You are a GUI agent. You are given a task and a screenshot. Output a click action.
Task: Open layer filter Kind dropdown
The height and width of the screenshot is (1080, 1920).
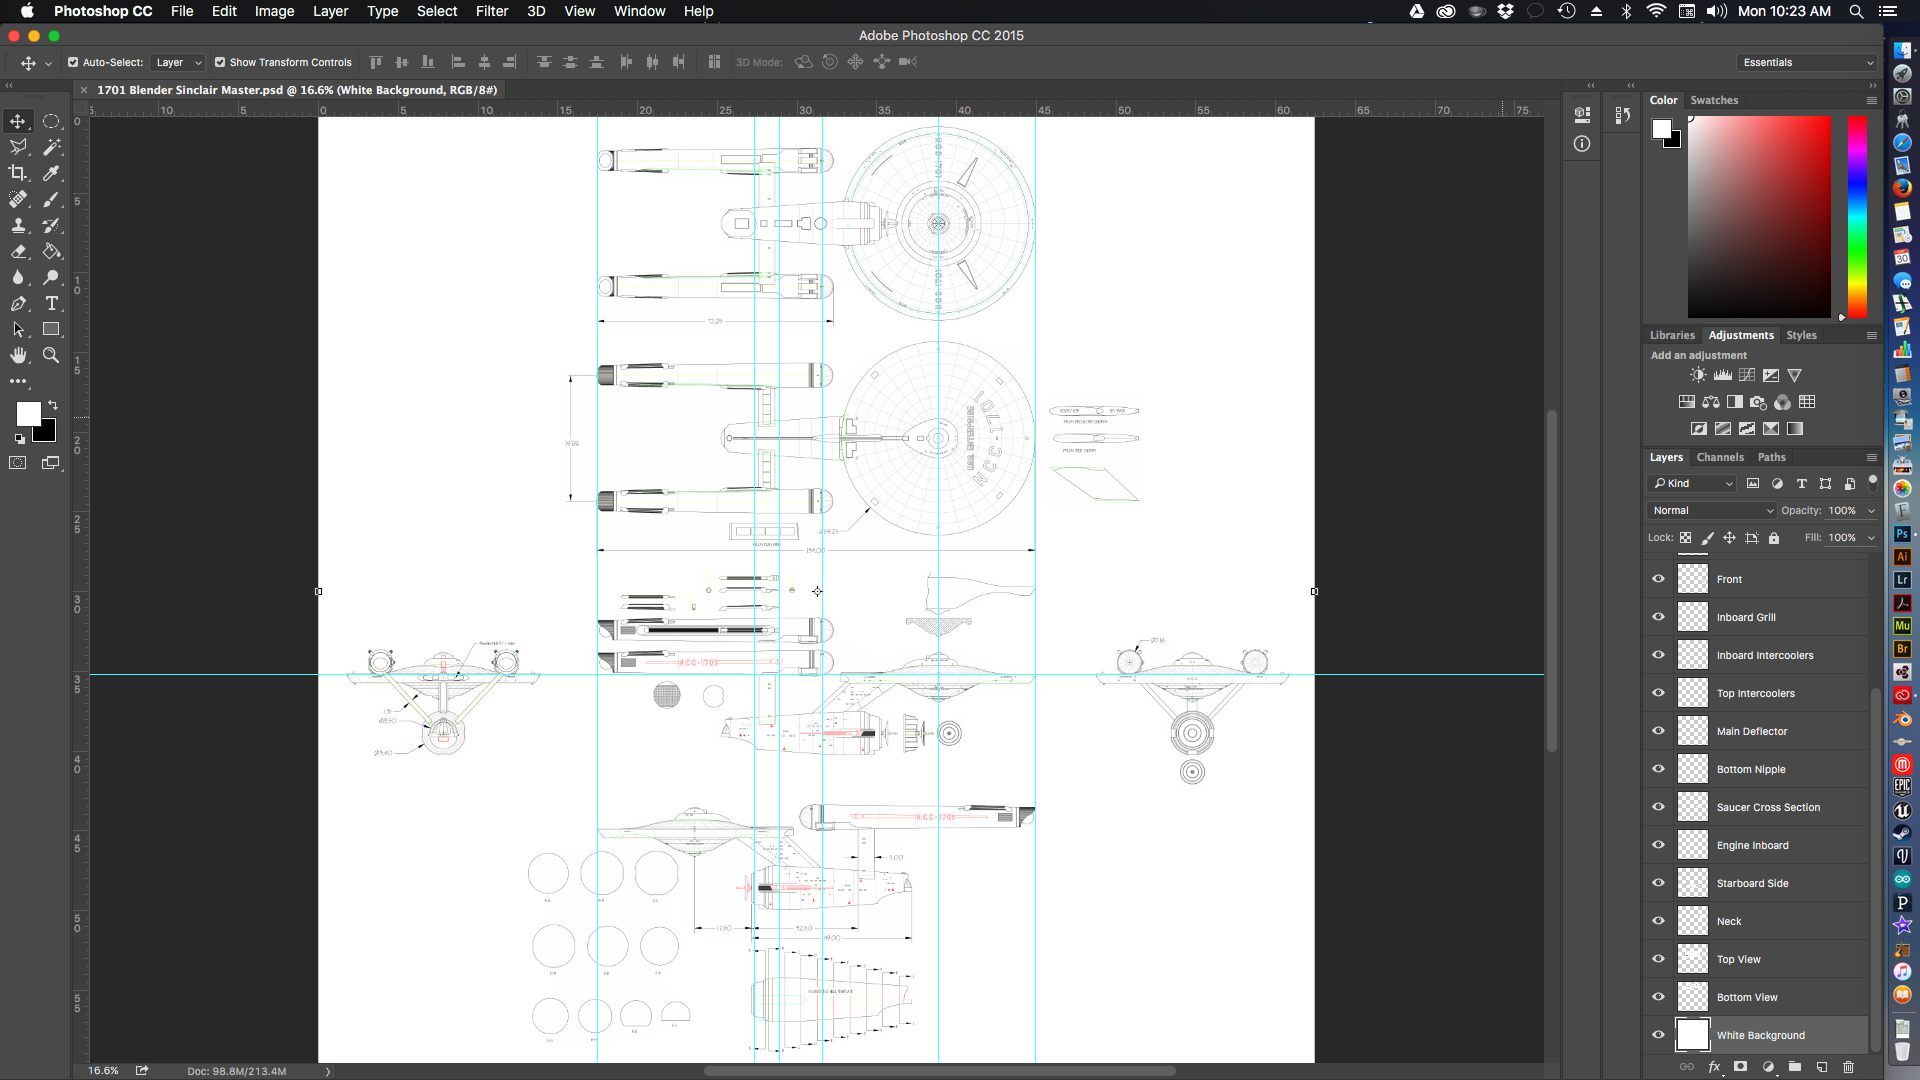click(x=1693, y=483)
